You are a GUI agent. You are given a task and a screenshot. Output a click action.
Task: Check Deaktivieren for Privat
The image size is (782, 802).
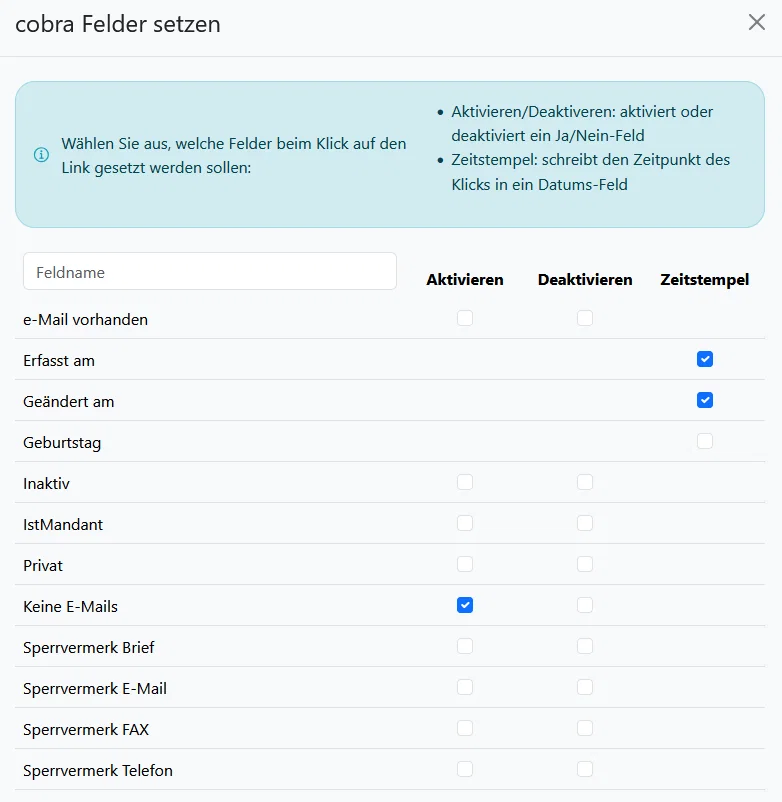(585, 564)
